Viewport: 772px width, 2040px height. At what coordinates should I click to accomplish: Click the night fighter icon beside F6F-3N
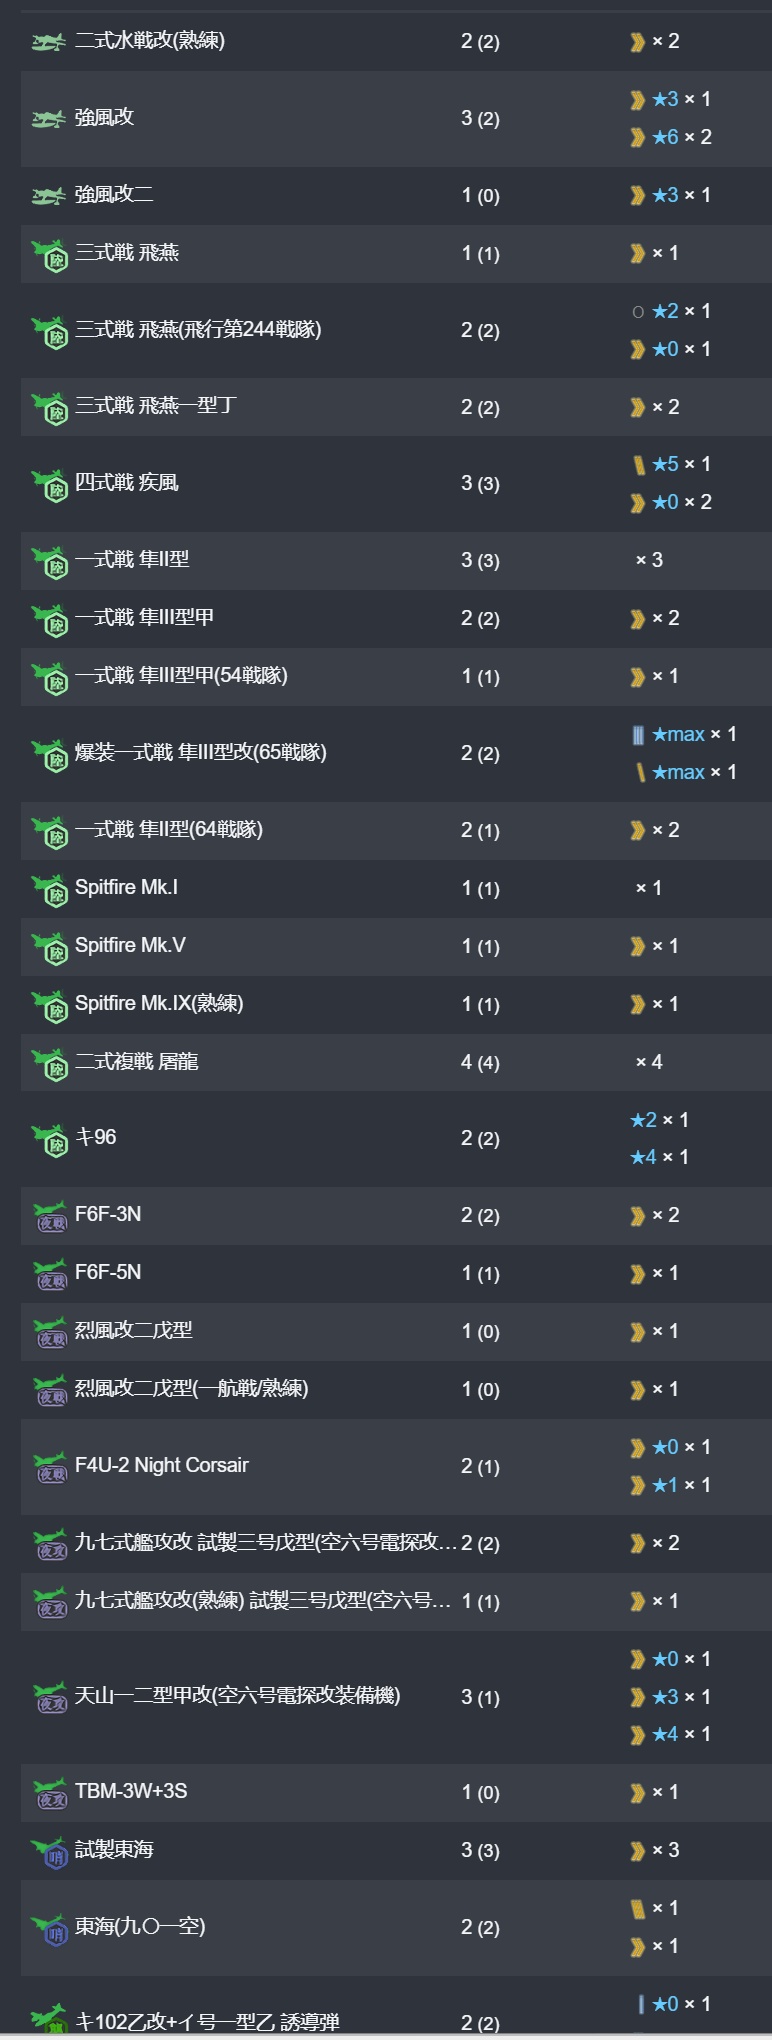[50, 1217]
